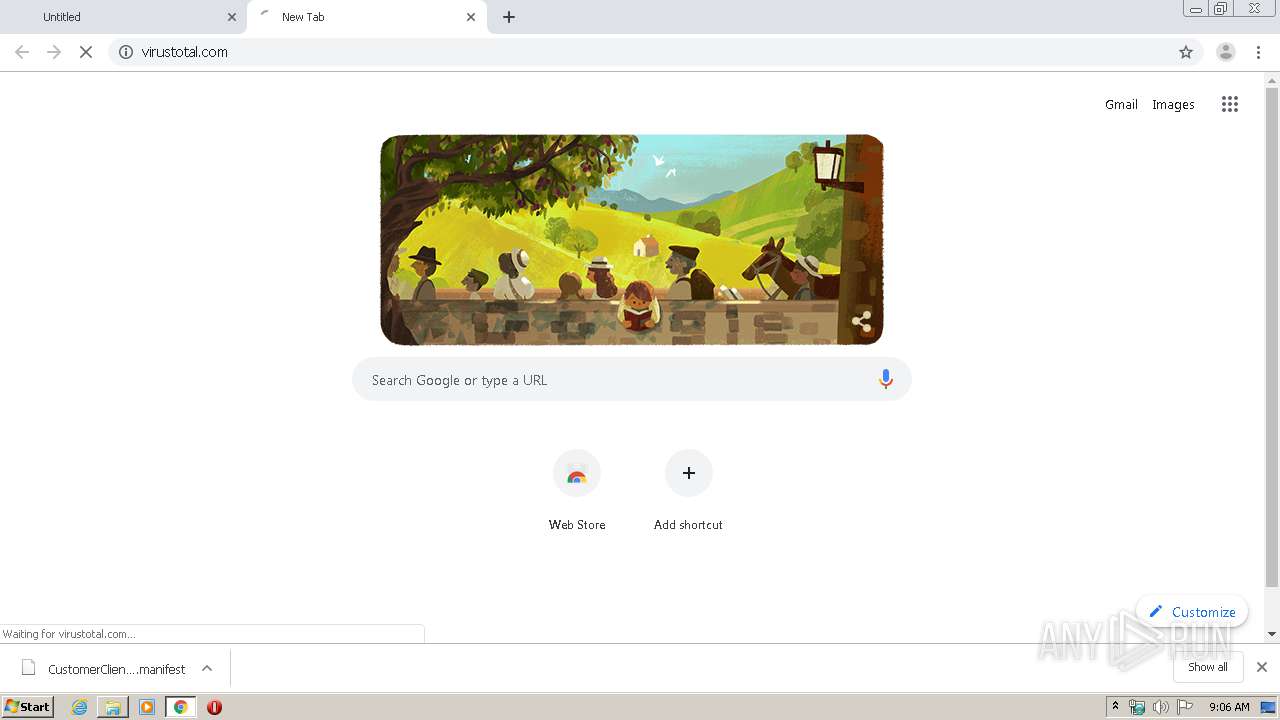Bookmark this page with the star icon
1280x720 pixels.
[x=1186, y=52]
